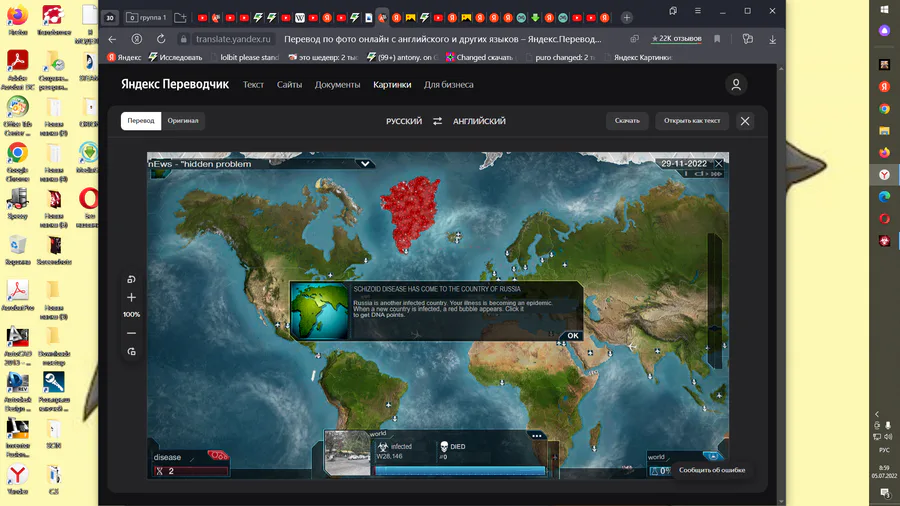Click the globe thumbnail in game popup
Image resolution: width=900 pixels, height=506 pixels.
pos(320,311)
